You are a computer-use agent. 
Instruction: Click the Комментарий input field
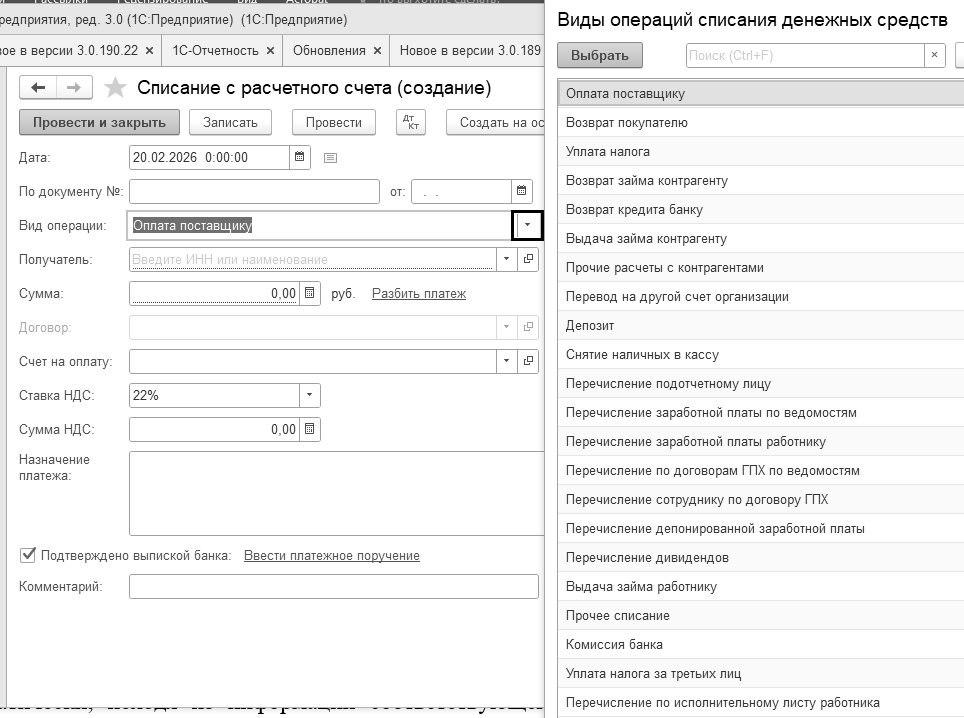coord(334,586)
